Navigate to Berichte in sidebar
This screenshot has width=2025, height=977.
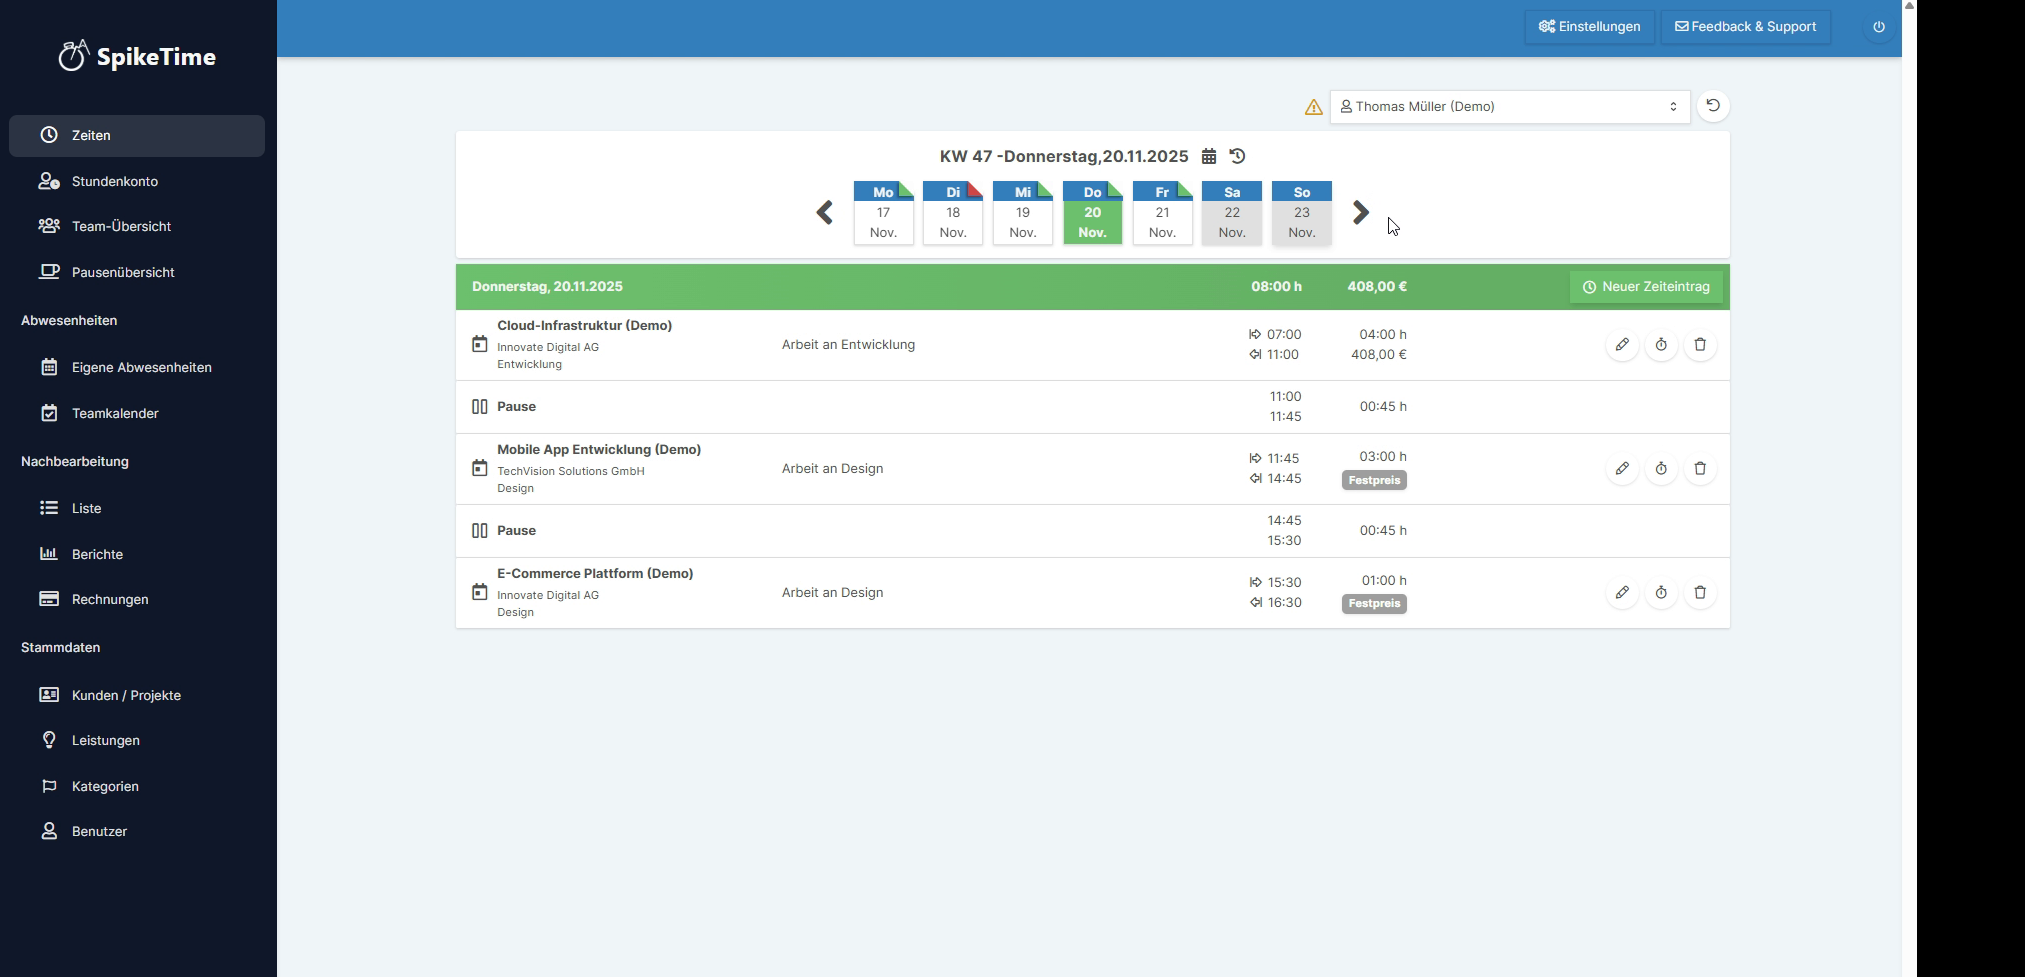(97, 554)
